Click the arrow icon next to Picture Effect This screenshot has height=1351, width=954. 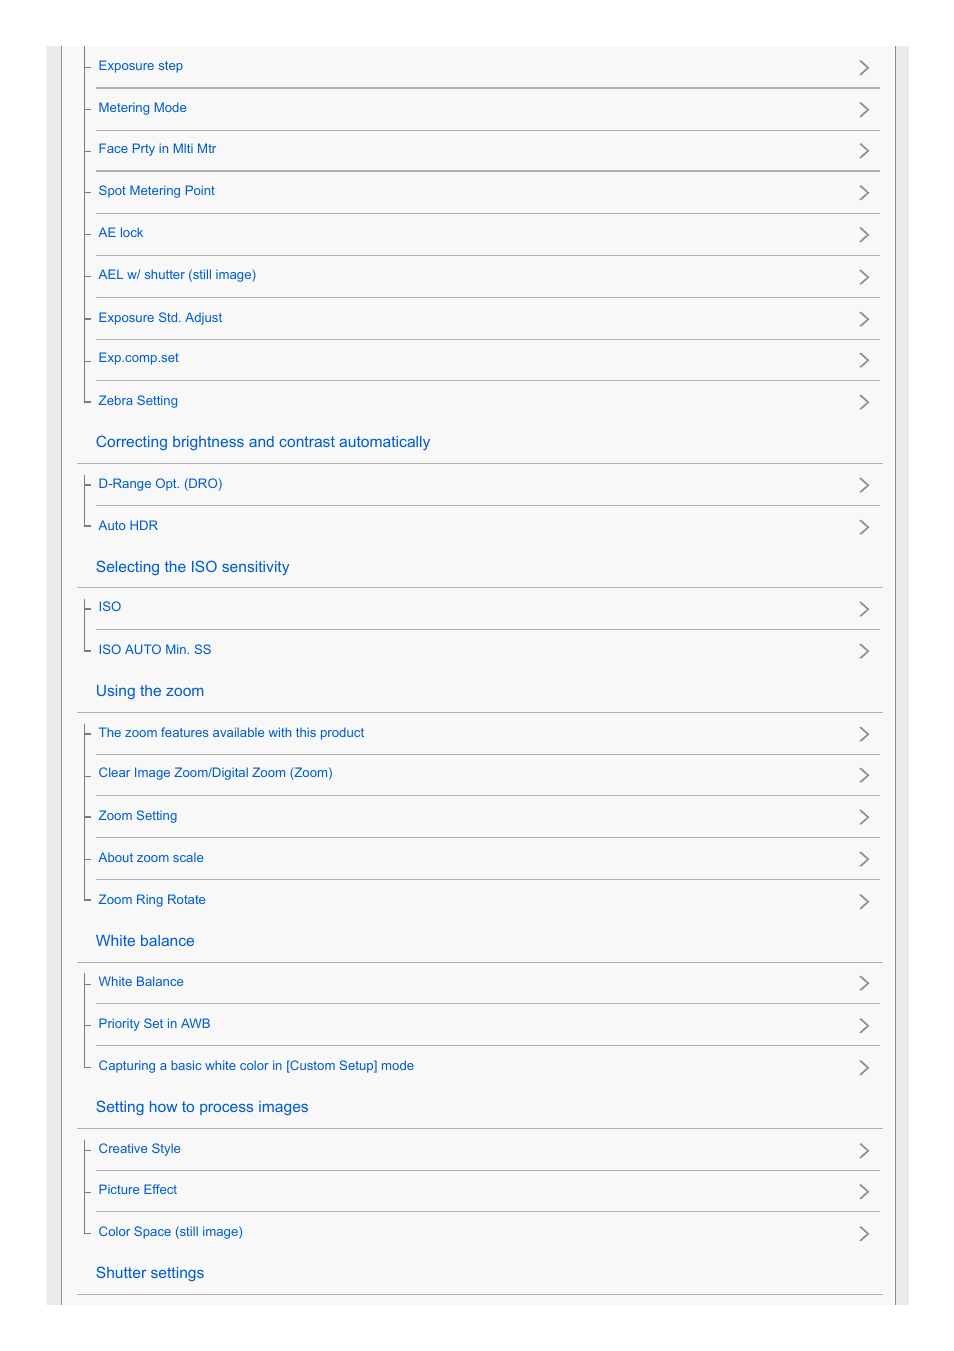click(864, 1192)
